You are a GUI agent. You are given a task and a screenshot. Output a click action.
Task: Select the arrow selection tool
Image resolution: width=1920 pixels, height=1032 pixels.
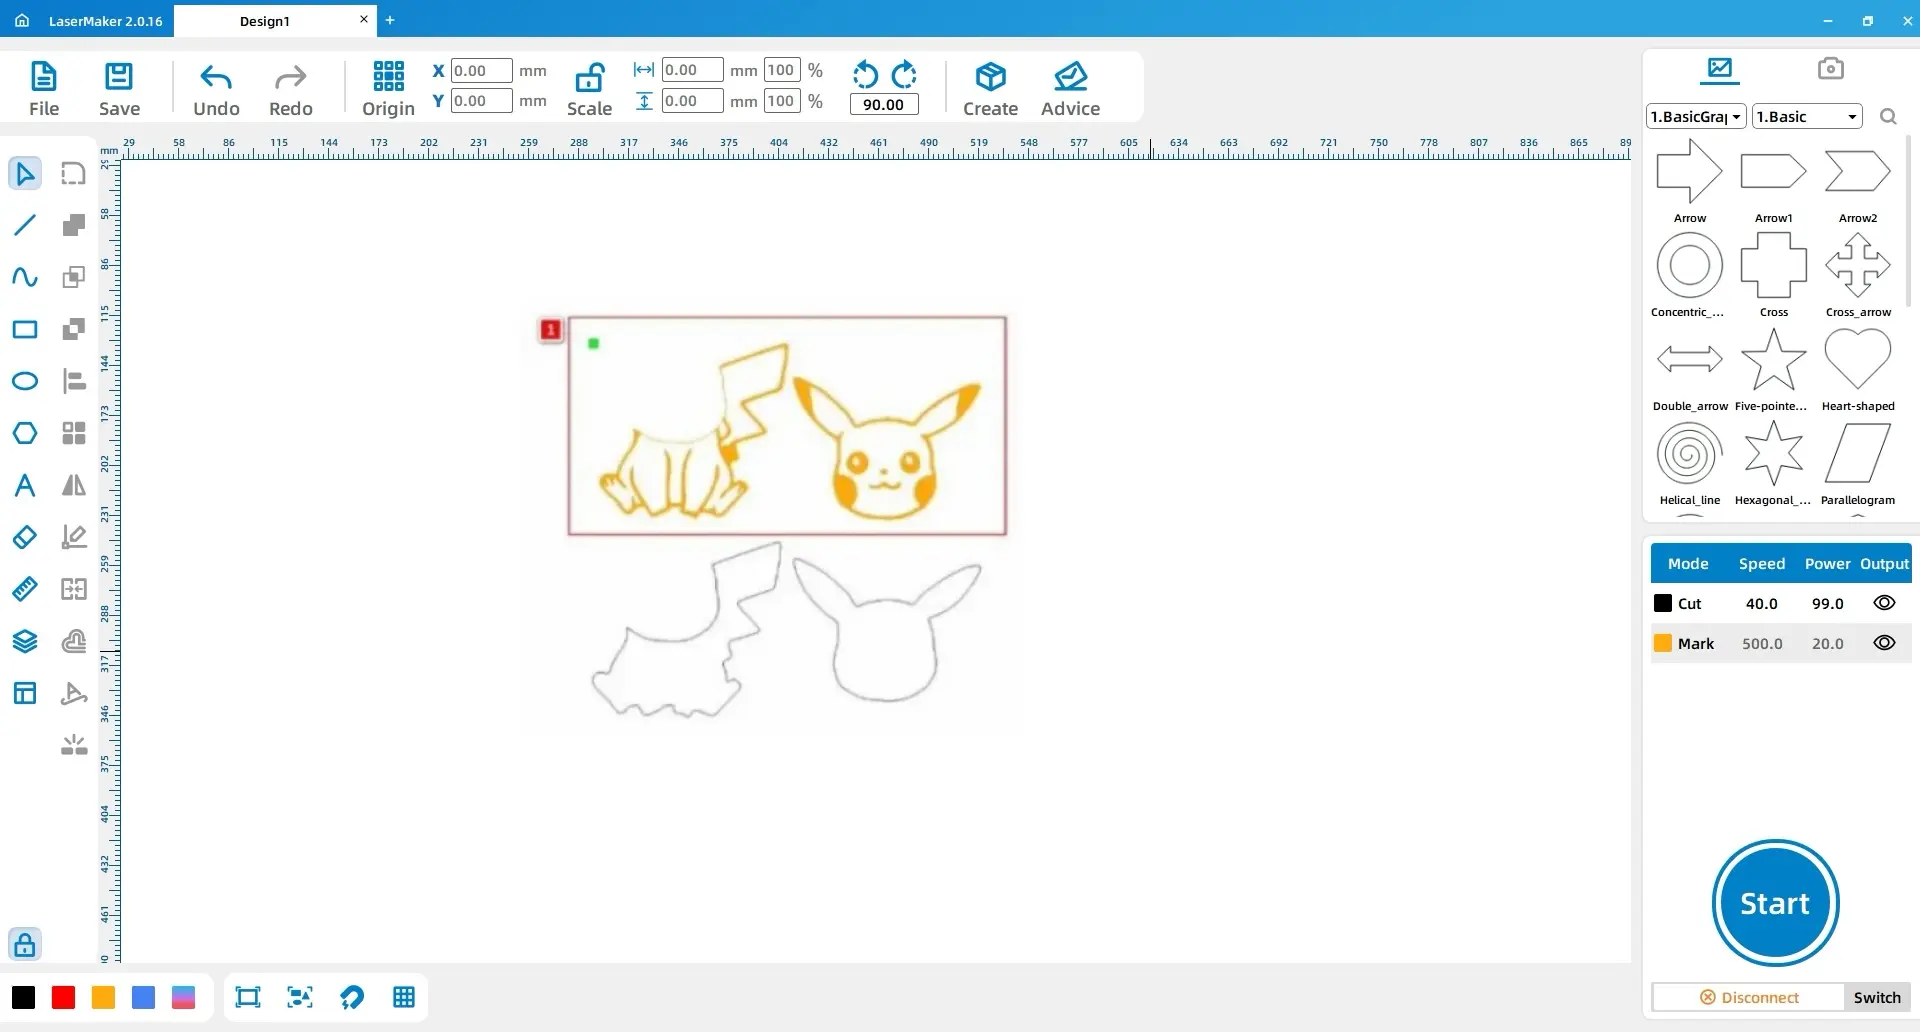tap(25, 173)
